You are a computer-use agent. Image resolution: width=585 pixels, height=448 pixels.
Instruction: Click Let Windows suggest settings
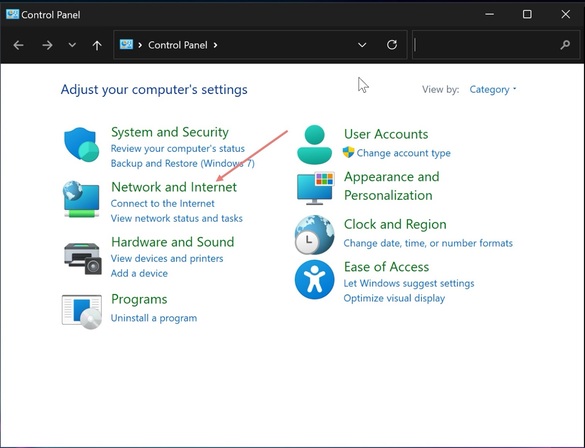[x=409, y=283]
